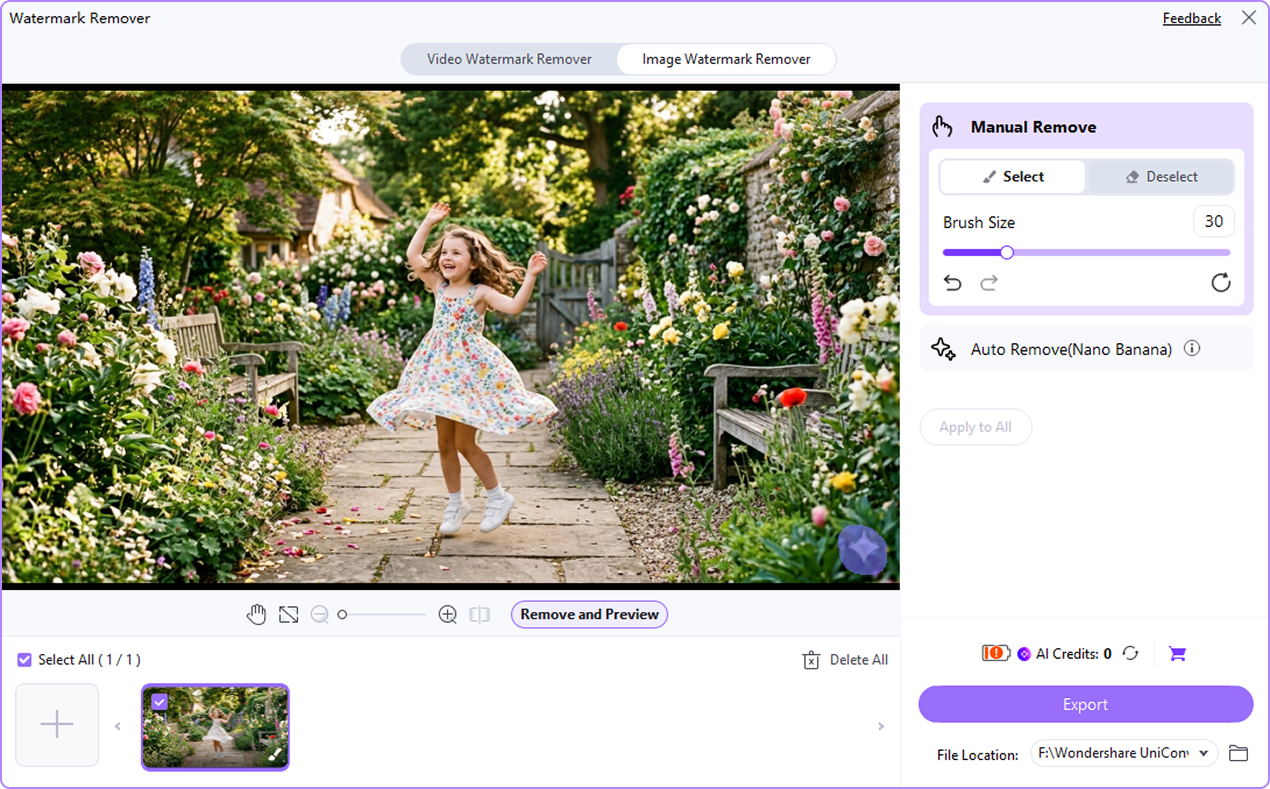Redo the brush edit
Image resolution: width=1270 pixels, height=789 pixels.
988,283
